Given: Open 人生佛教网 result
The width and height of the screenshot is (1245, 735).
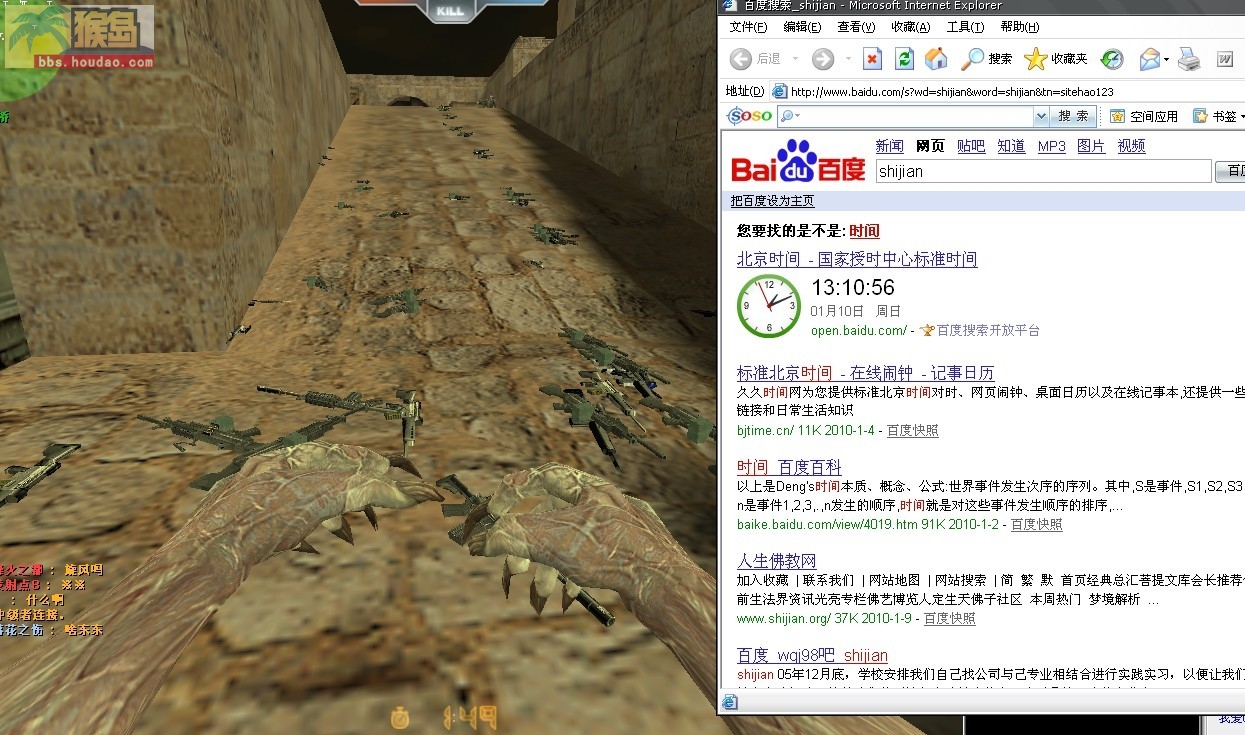Looking at the screenshot, I should (x=777, y=561).
